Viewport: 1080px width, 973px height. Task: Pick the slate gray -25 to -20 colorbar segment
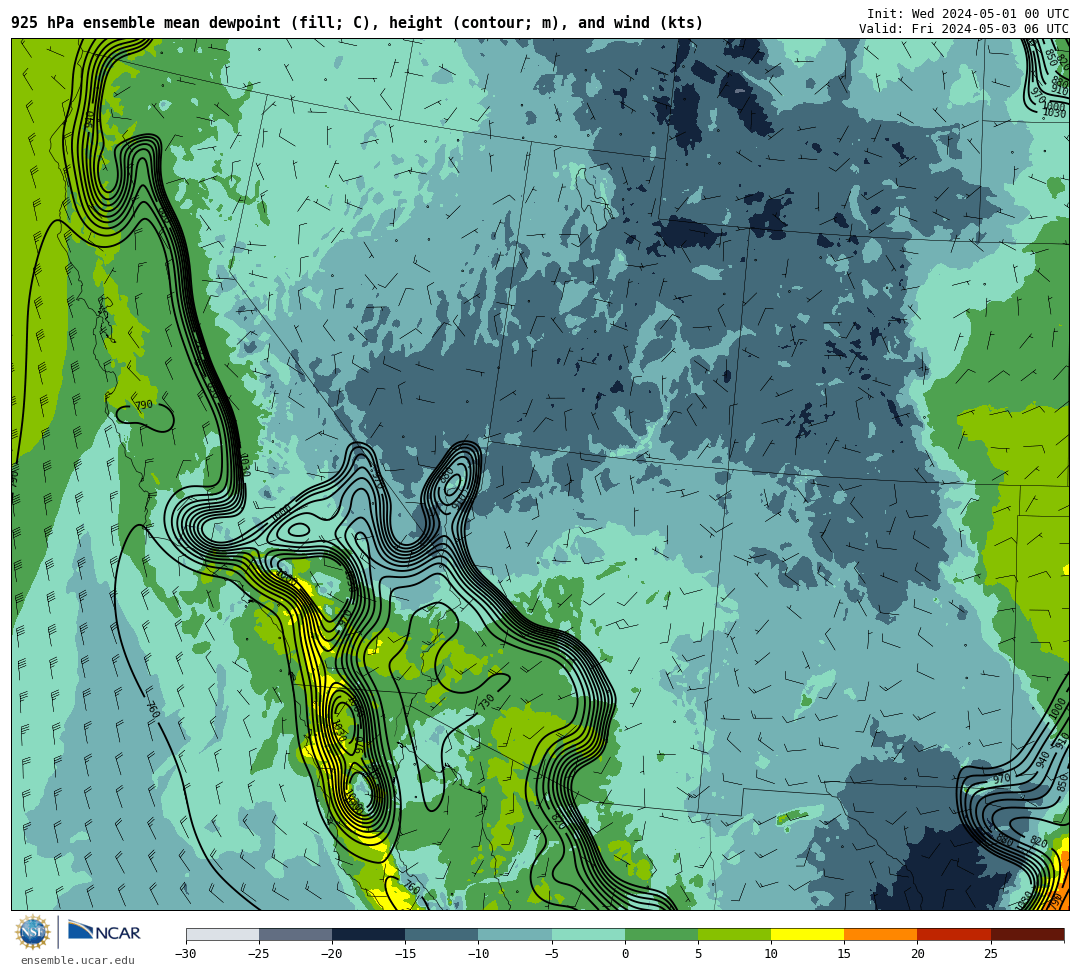pos(295,934)
